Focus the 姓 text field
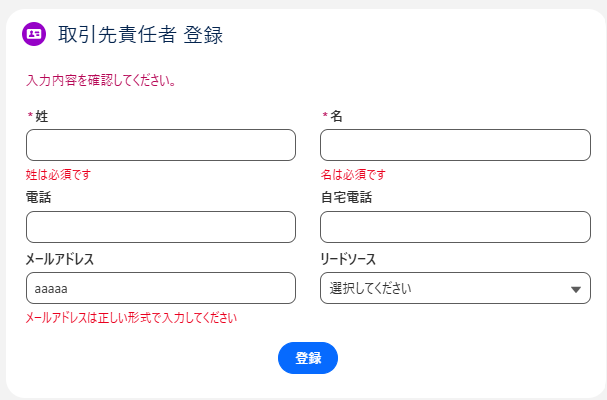 coord(160,145)
